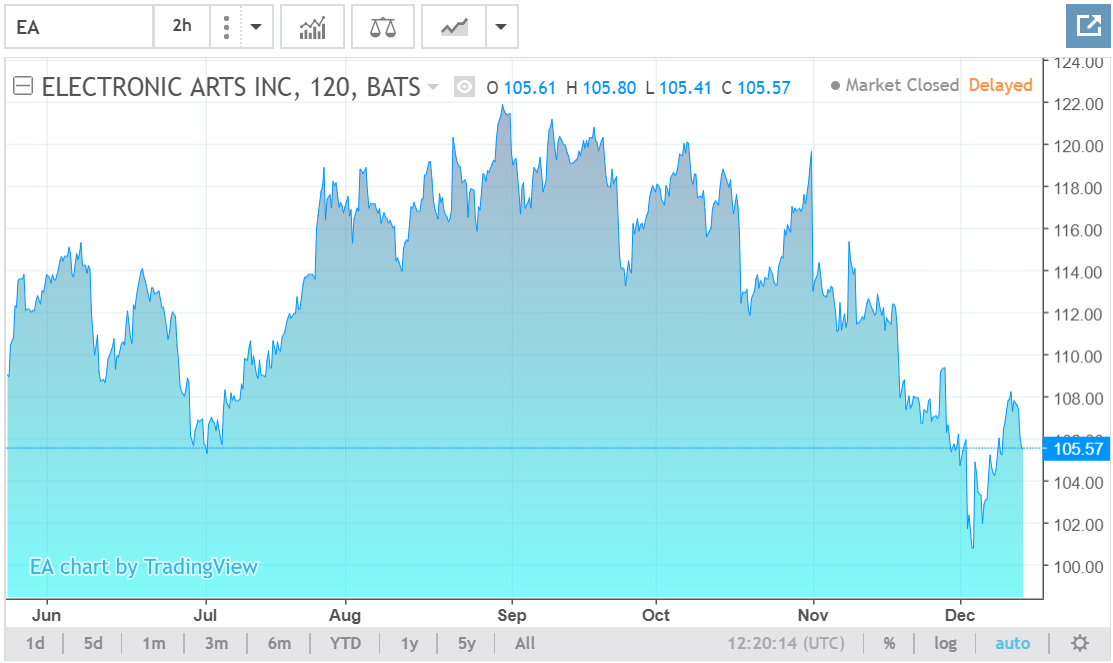
Task: Open the EA chart by TradingView link
Action: coord(143,567)
